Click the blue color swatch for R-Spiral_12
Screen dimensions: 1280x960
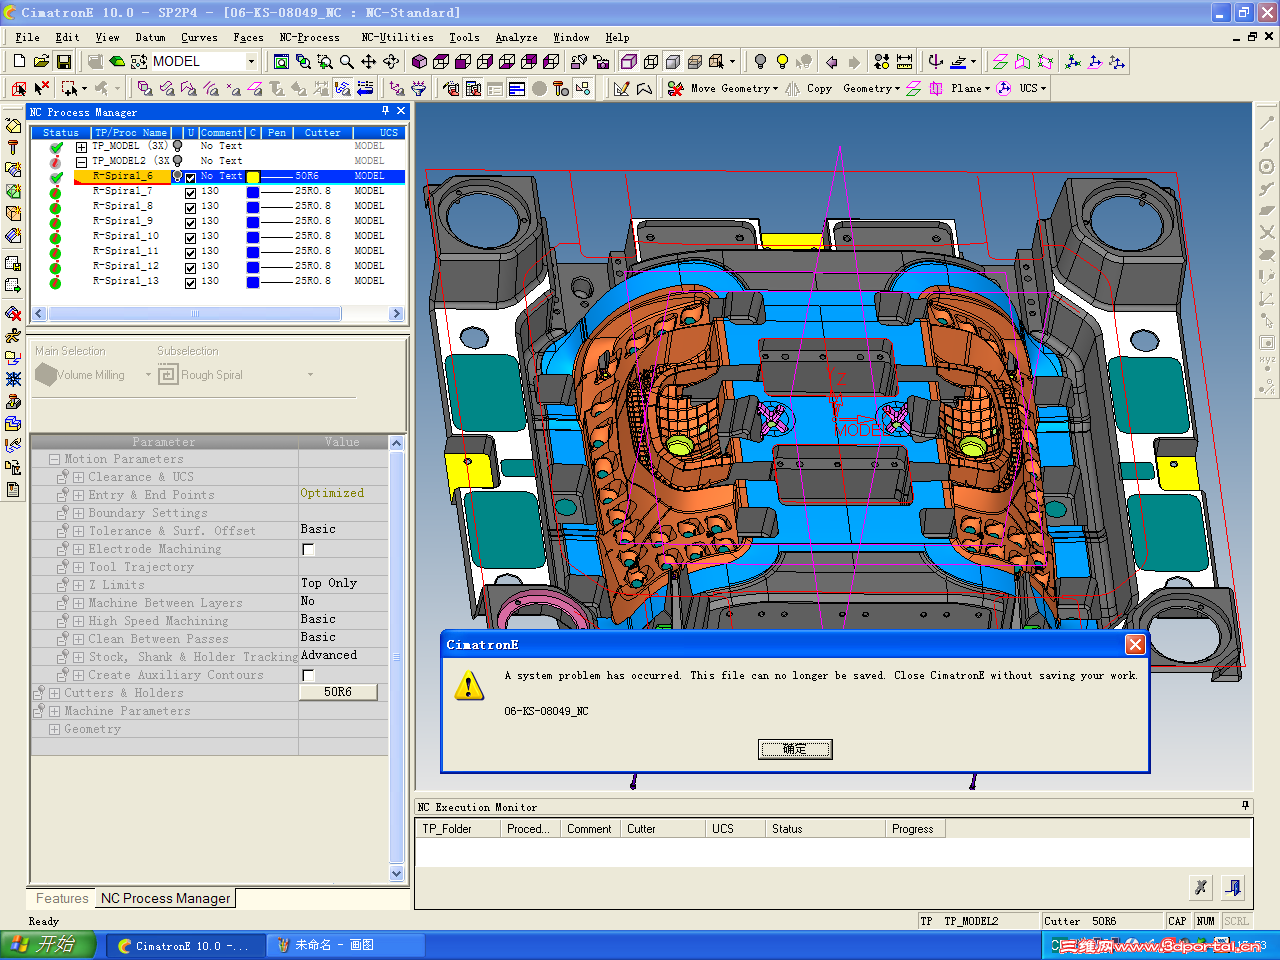(253, 267)
